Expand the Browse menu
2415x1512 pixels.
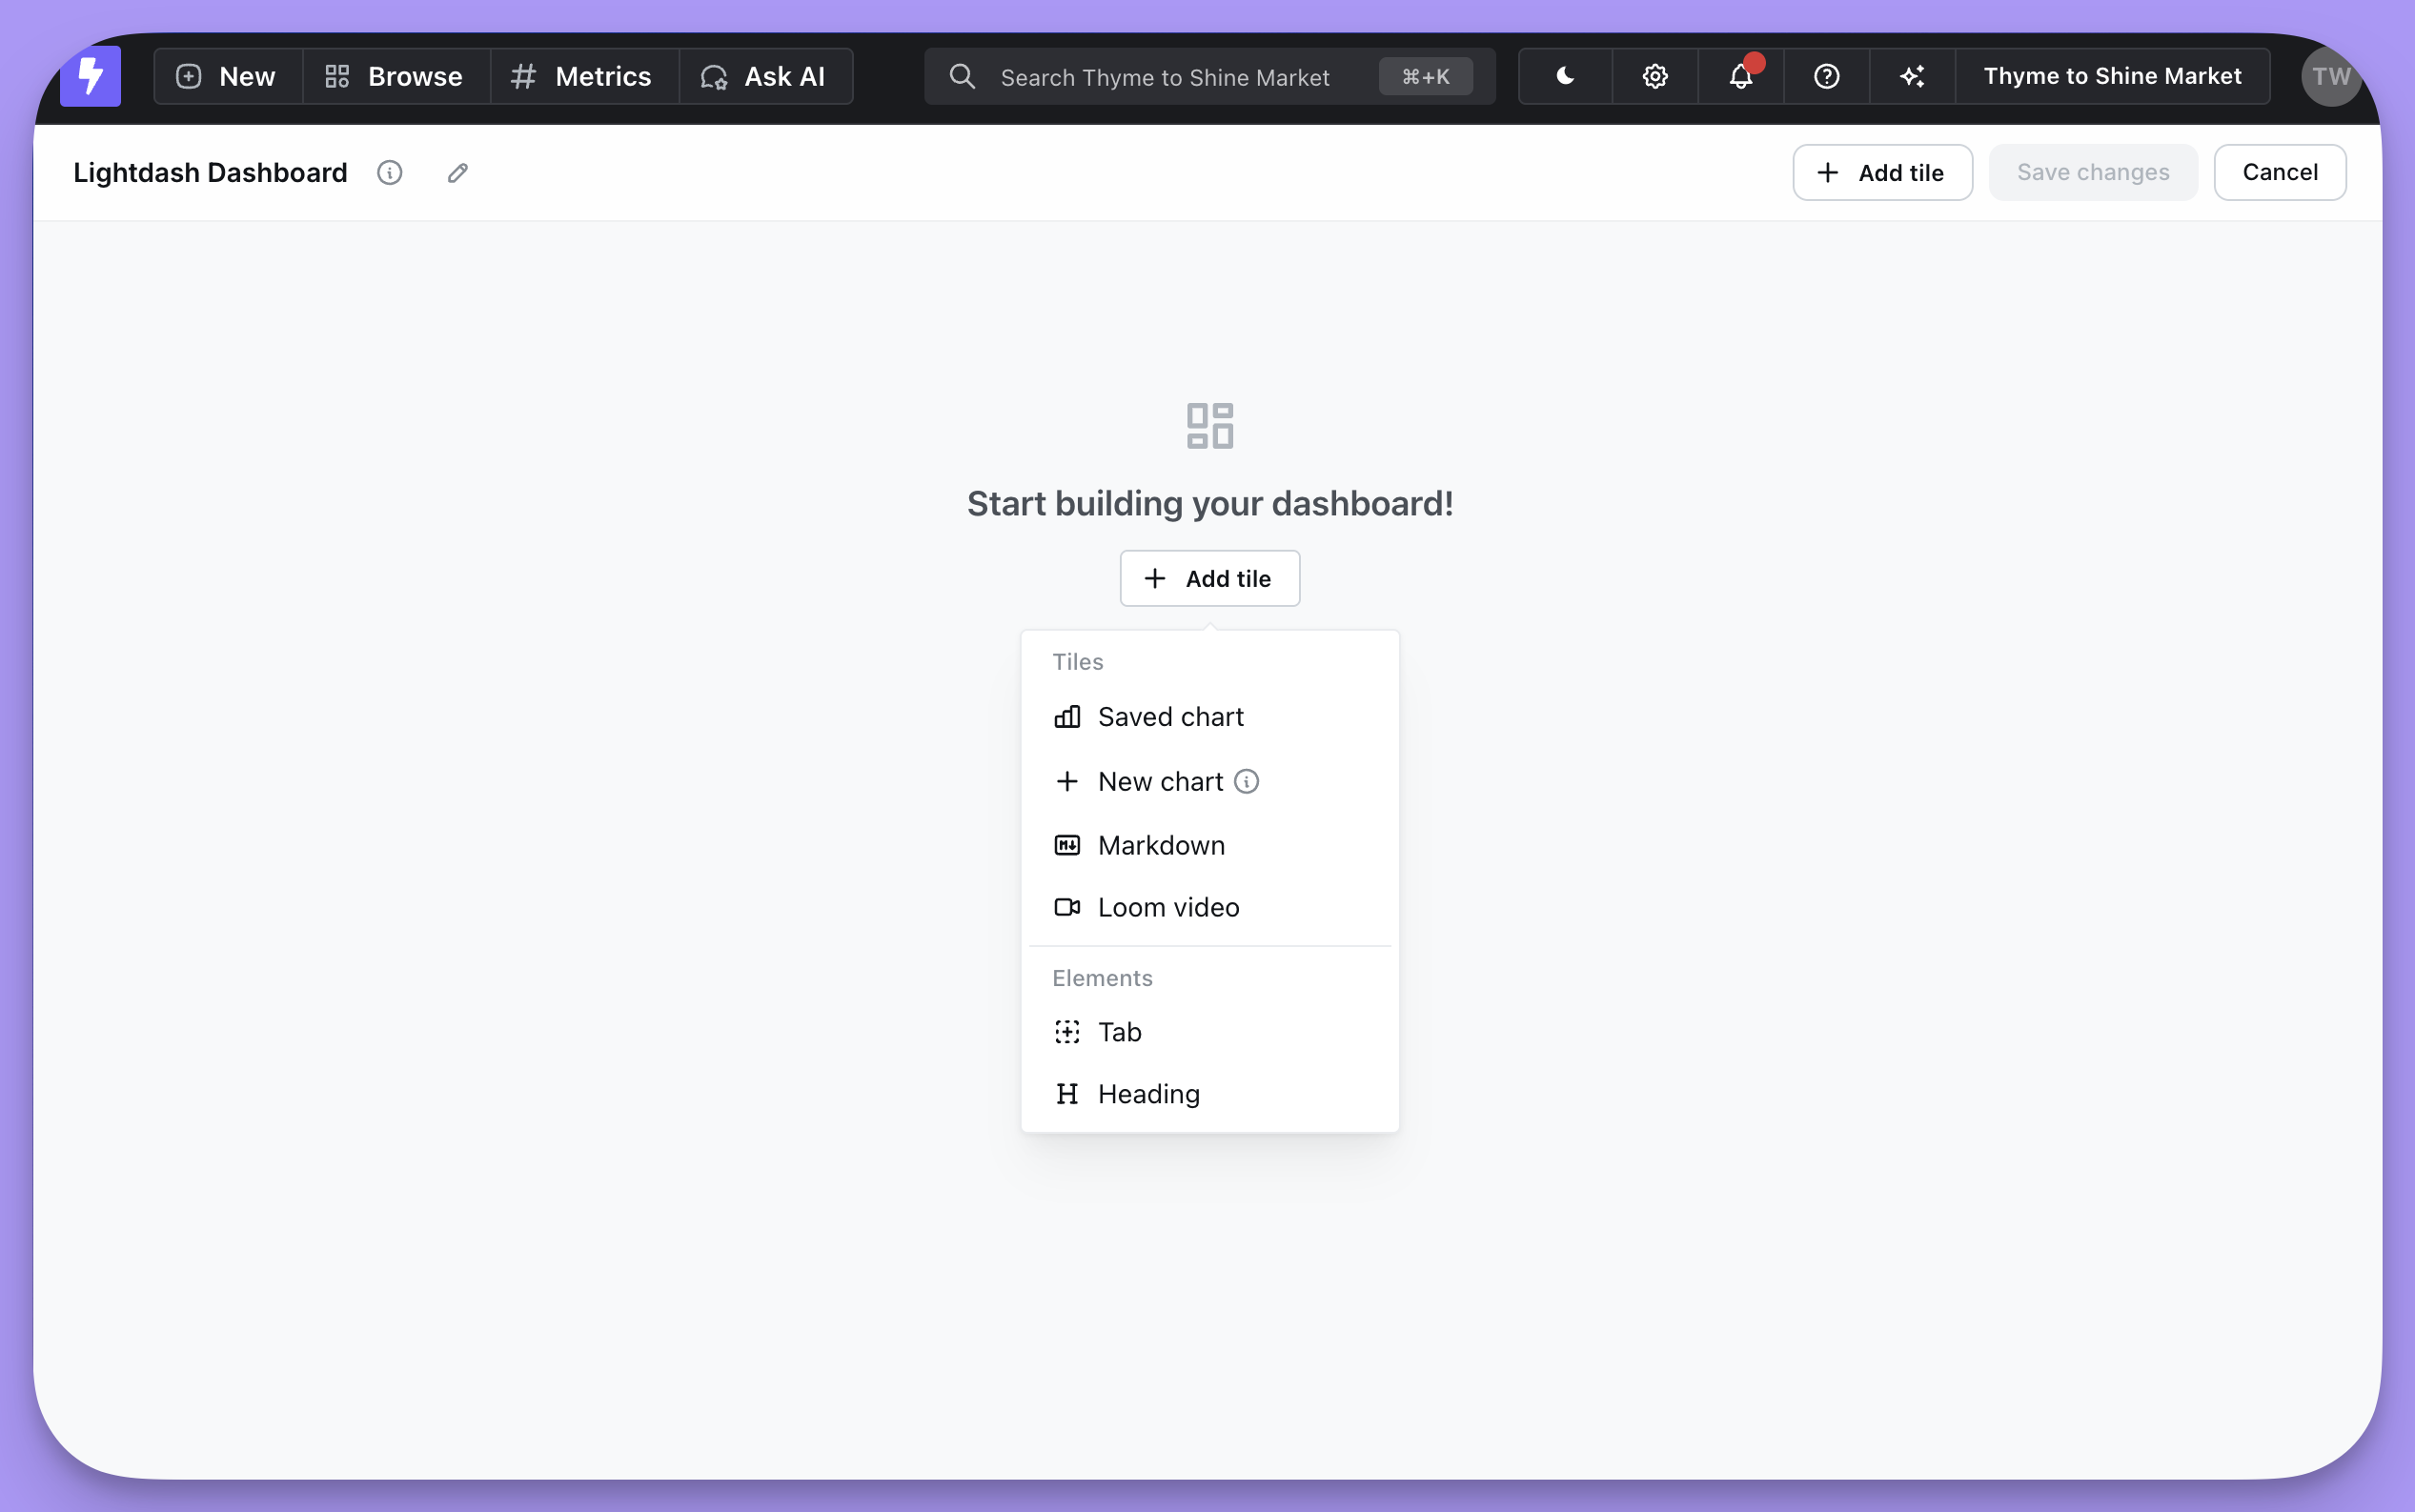pos(395,76)
